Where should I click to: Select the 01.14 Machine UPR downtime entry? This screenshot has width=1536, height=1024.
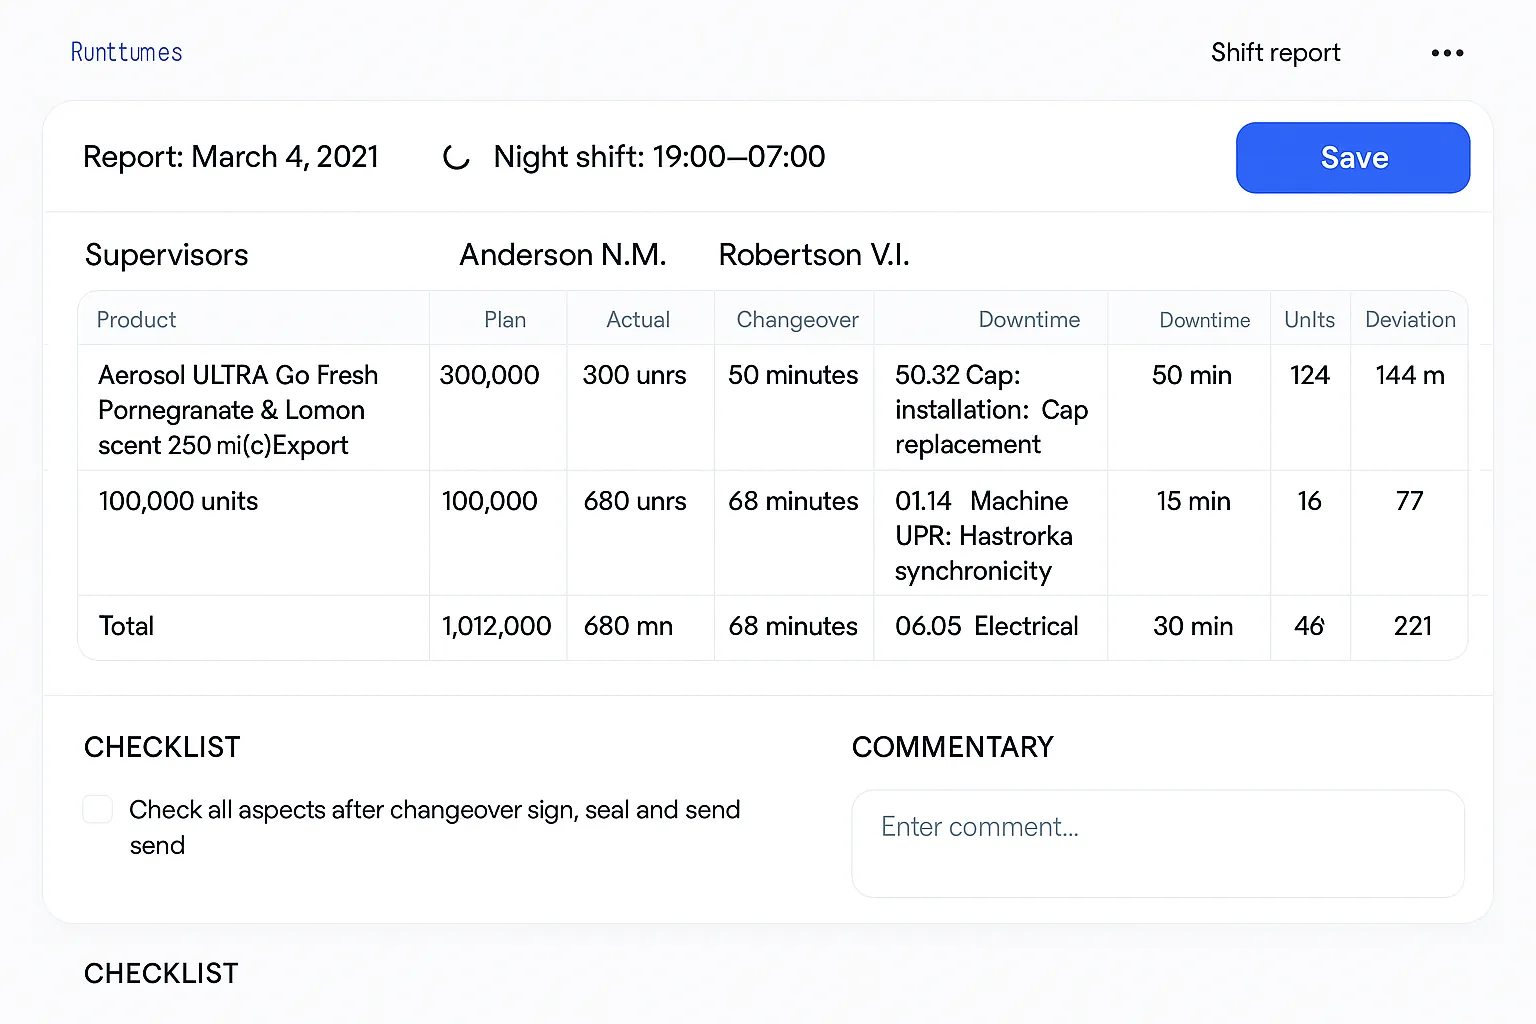(x=983, y=535)
